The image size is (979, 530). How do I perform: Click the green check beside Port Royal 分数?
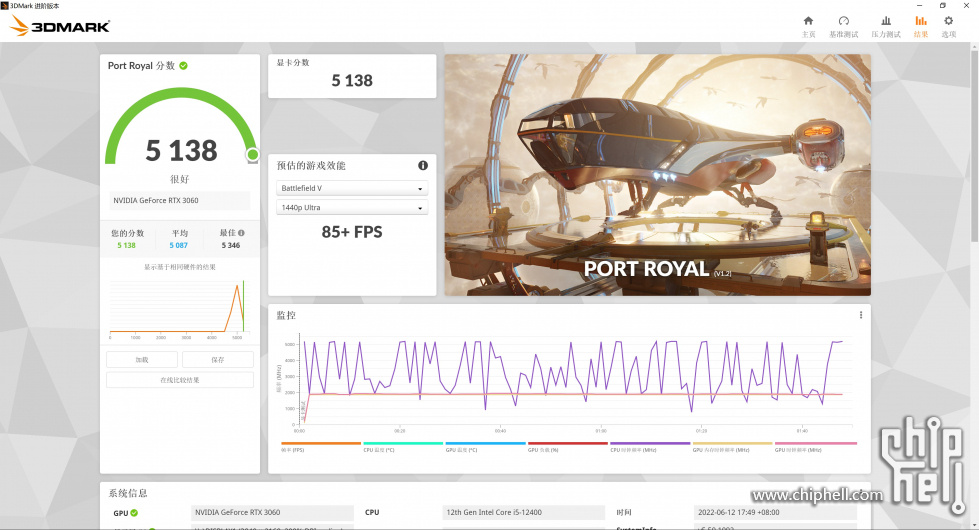click(184, 66)
